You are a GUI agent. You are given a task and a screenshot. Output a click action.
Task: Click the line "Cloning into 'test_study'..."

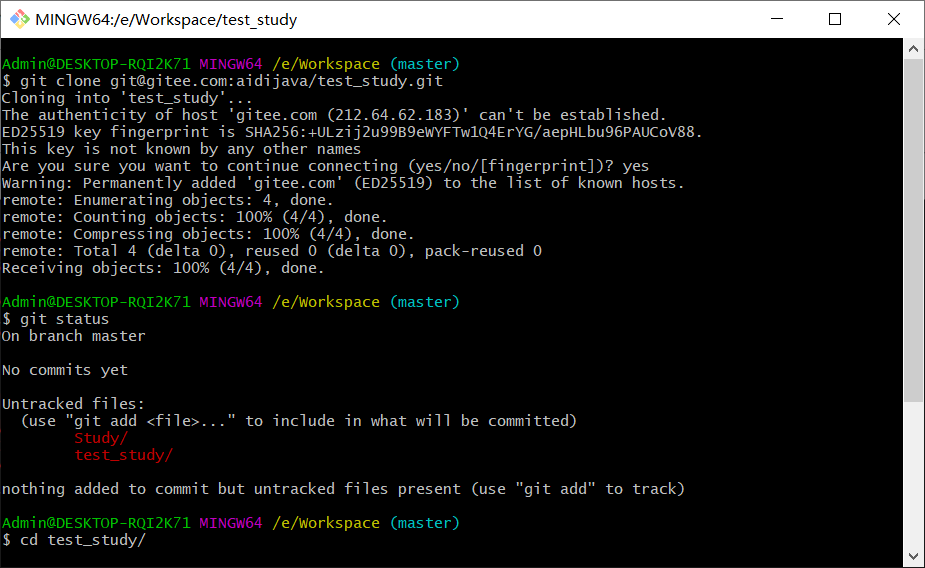click(127, 98)
